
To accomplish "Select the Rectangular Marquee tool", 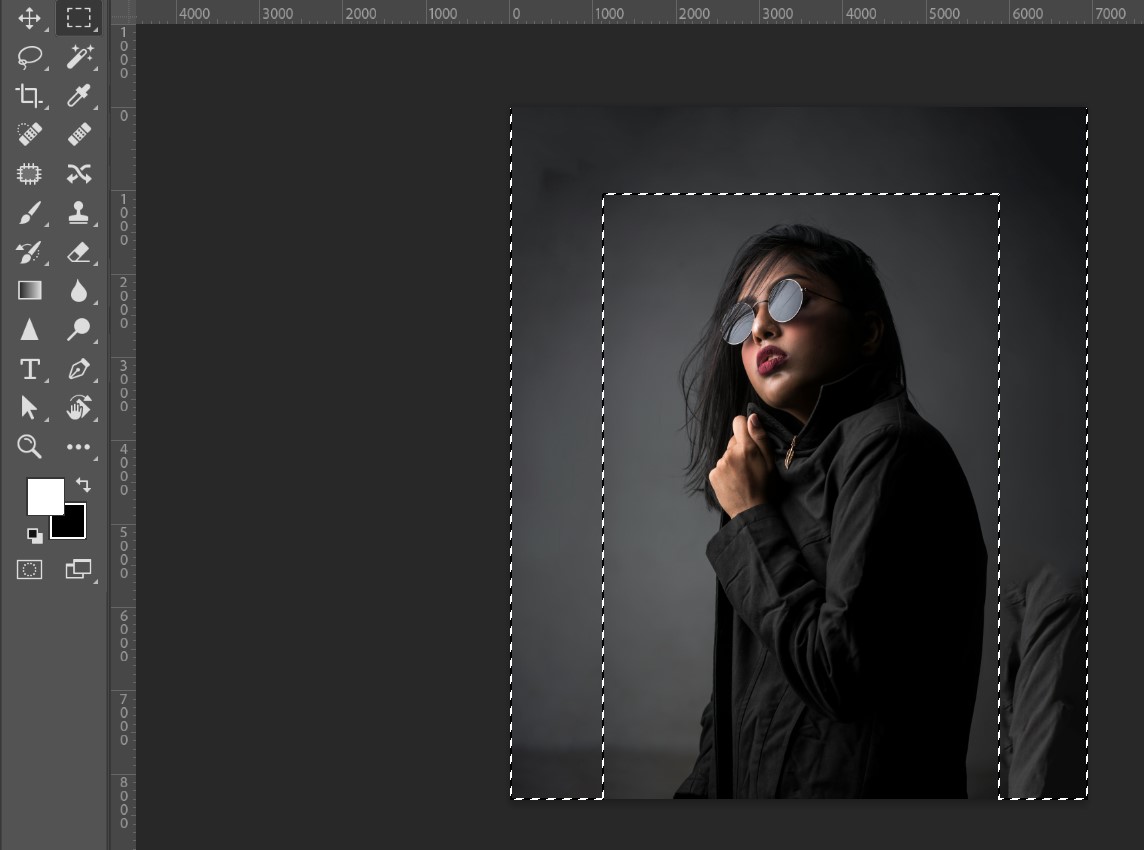I will pos(79,18).
